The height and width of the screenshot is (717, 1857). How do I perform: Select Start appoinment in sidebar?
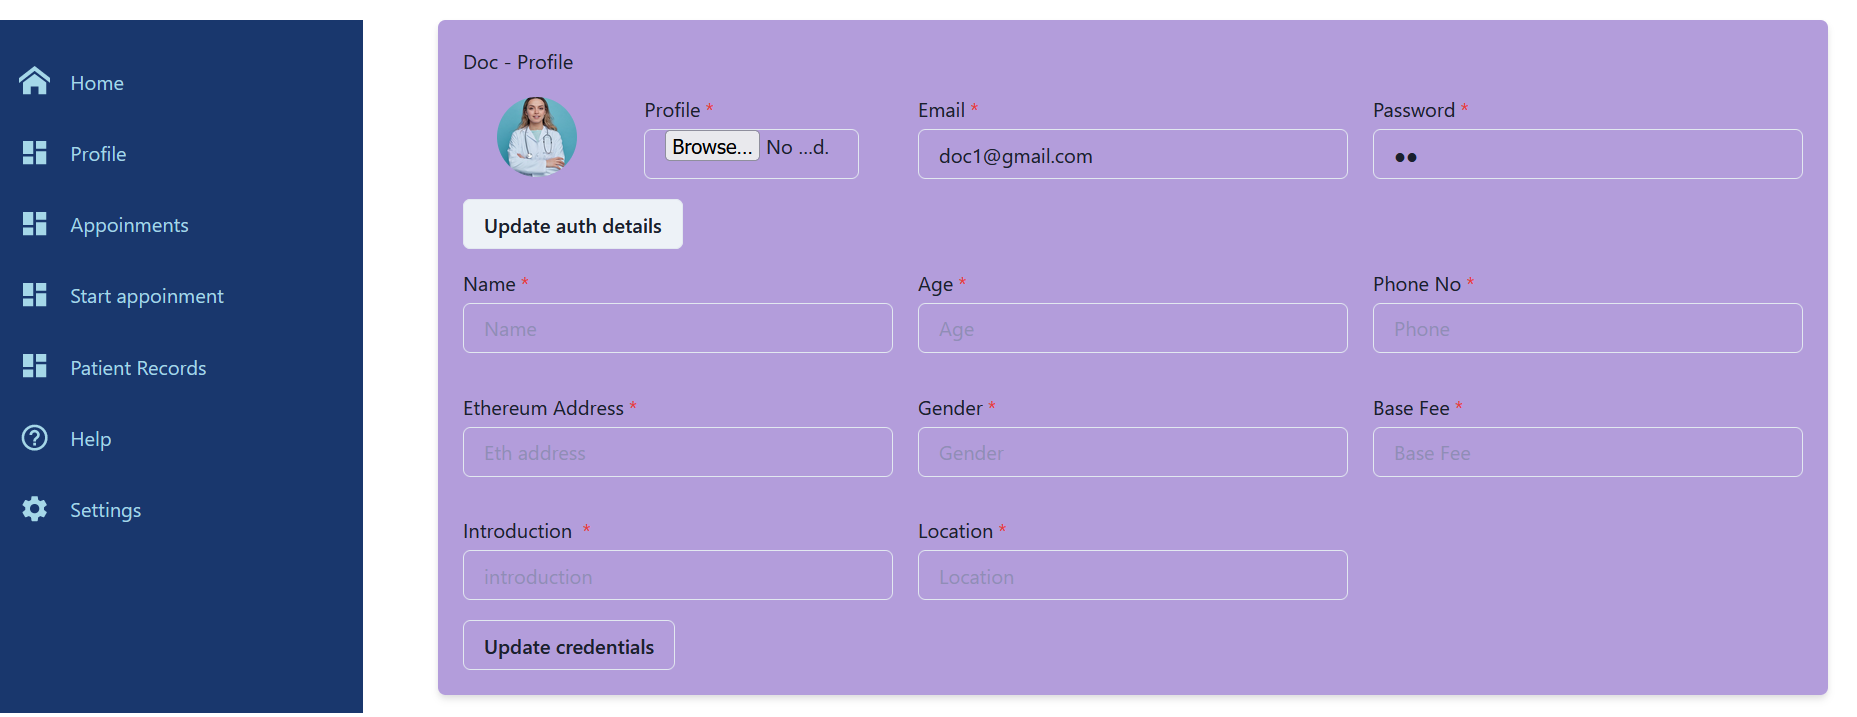pyautogui.click(x=147, y=297)
